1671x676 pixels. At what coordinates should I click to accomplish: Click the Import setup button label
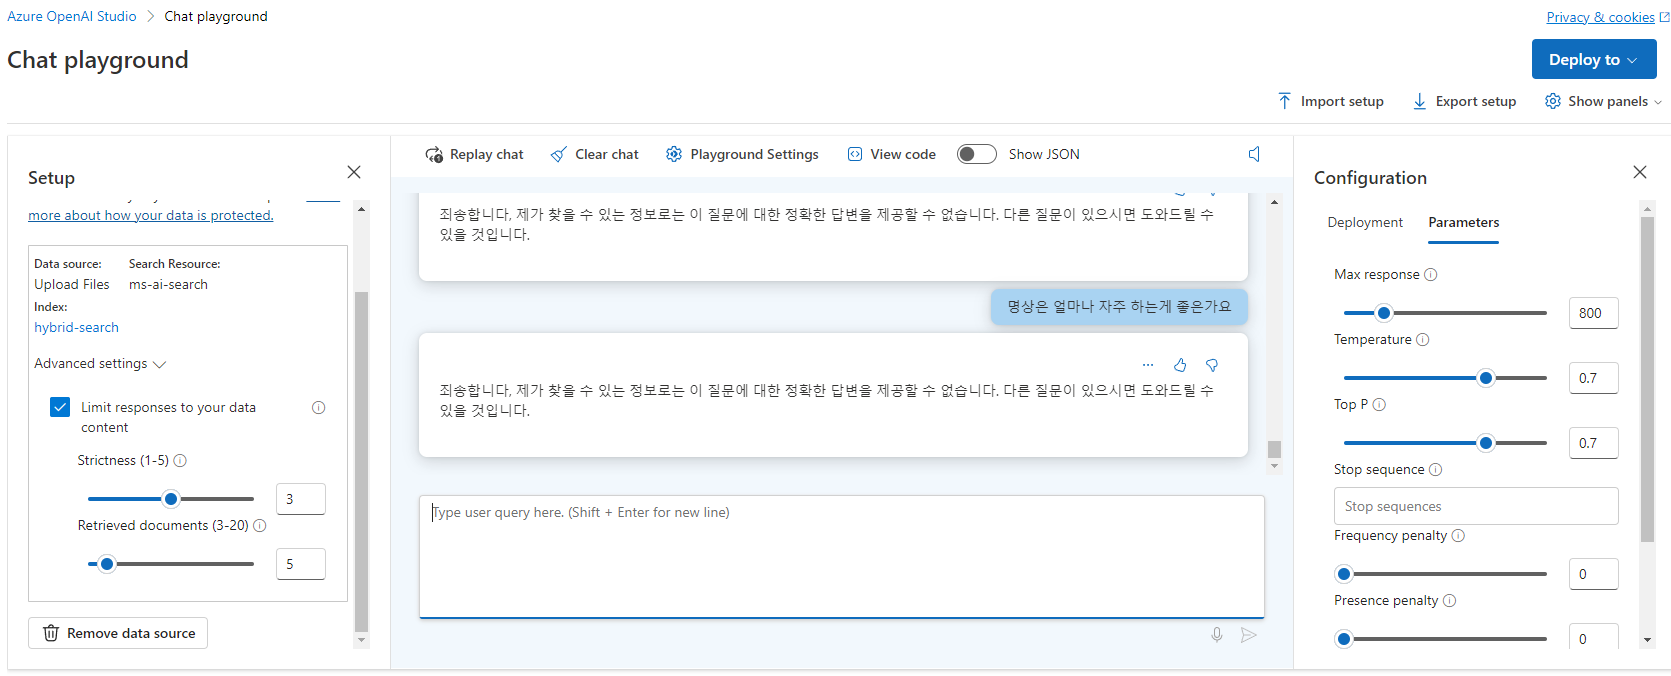1342,101
